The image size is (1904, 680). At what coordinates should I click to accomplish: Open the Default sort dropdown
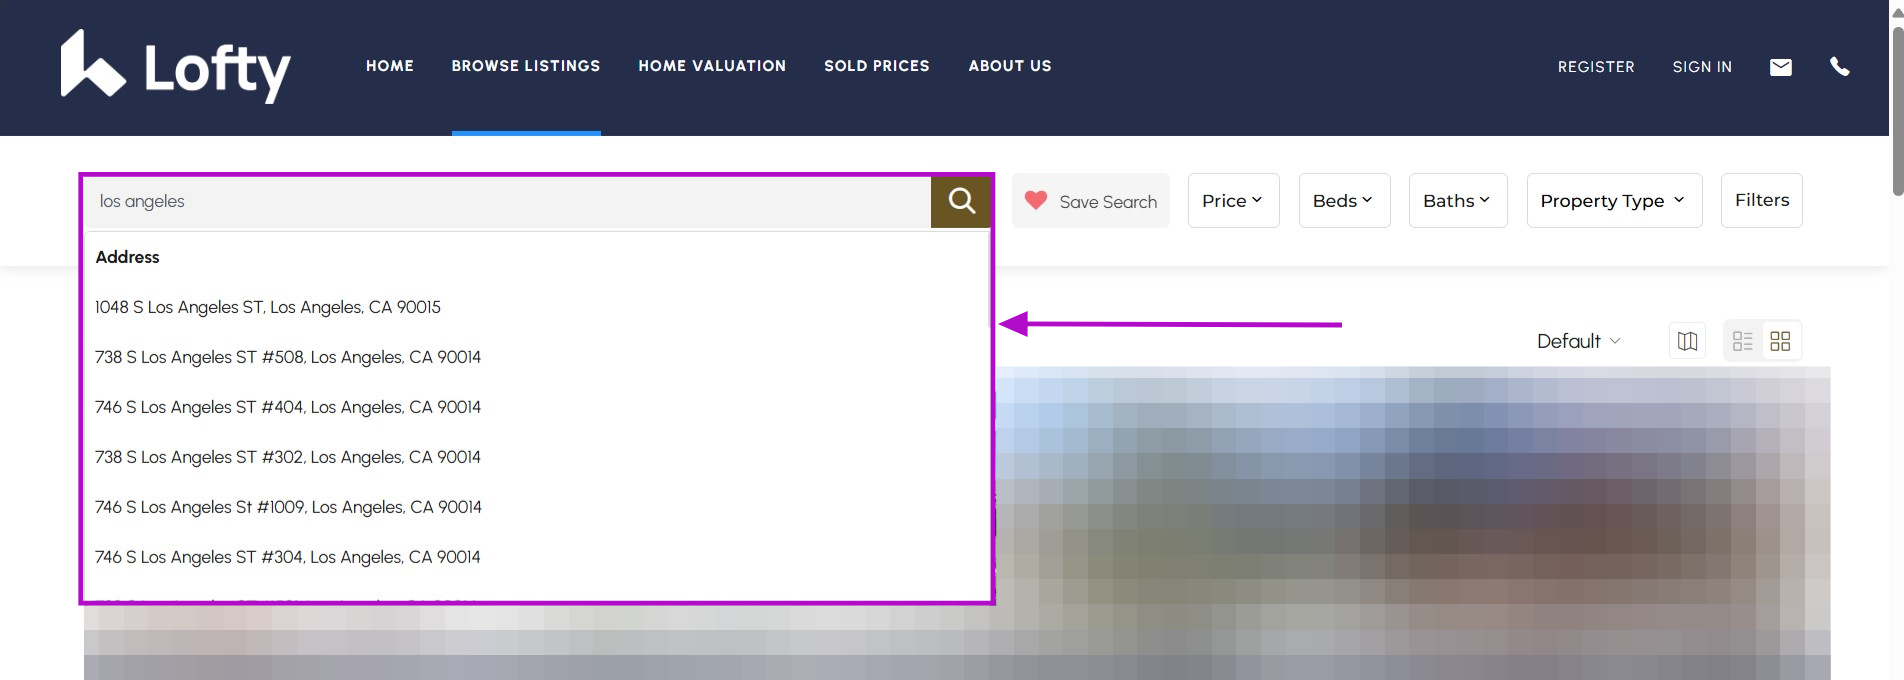point(1577,341)
